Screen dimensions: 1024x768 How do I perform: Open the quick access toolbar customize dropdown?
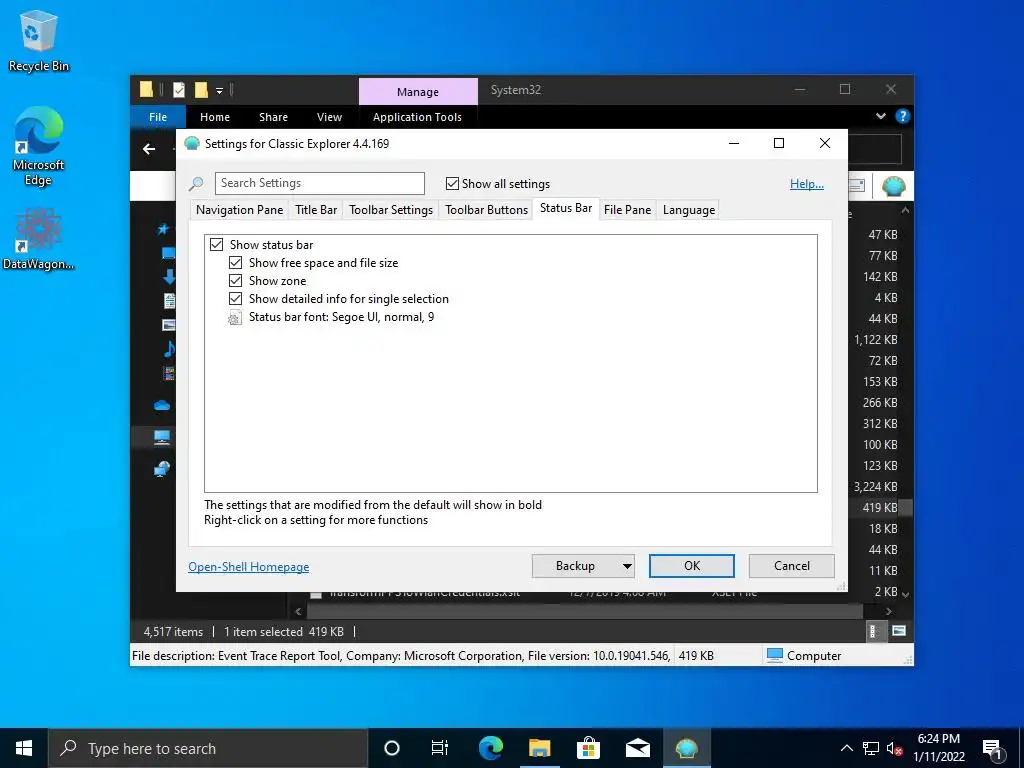click(219, 90)
